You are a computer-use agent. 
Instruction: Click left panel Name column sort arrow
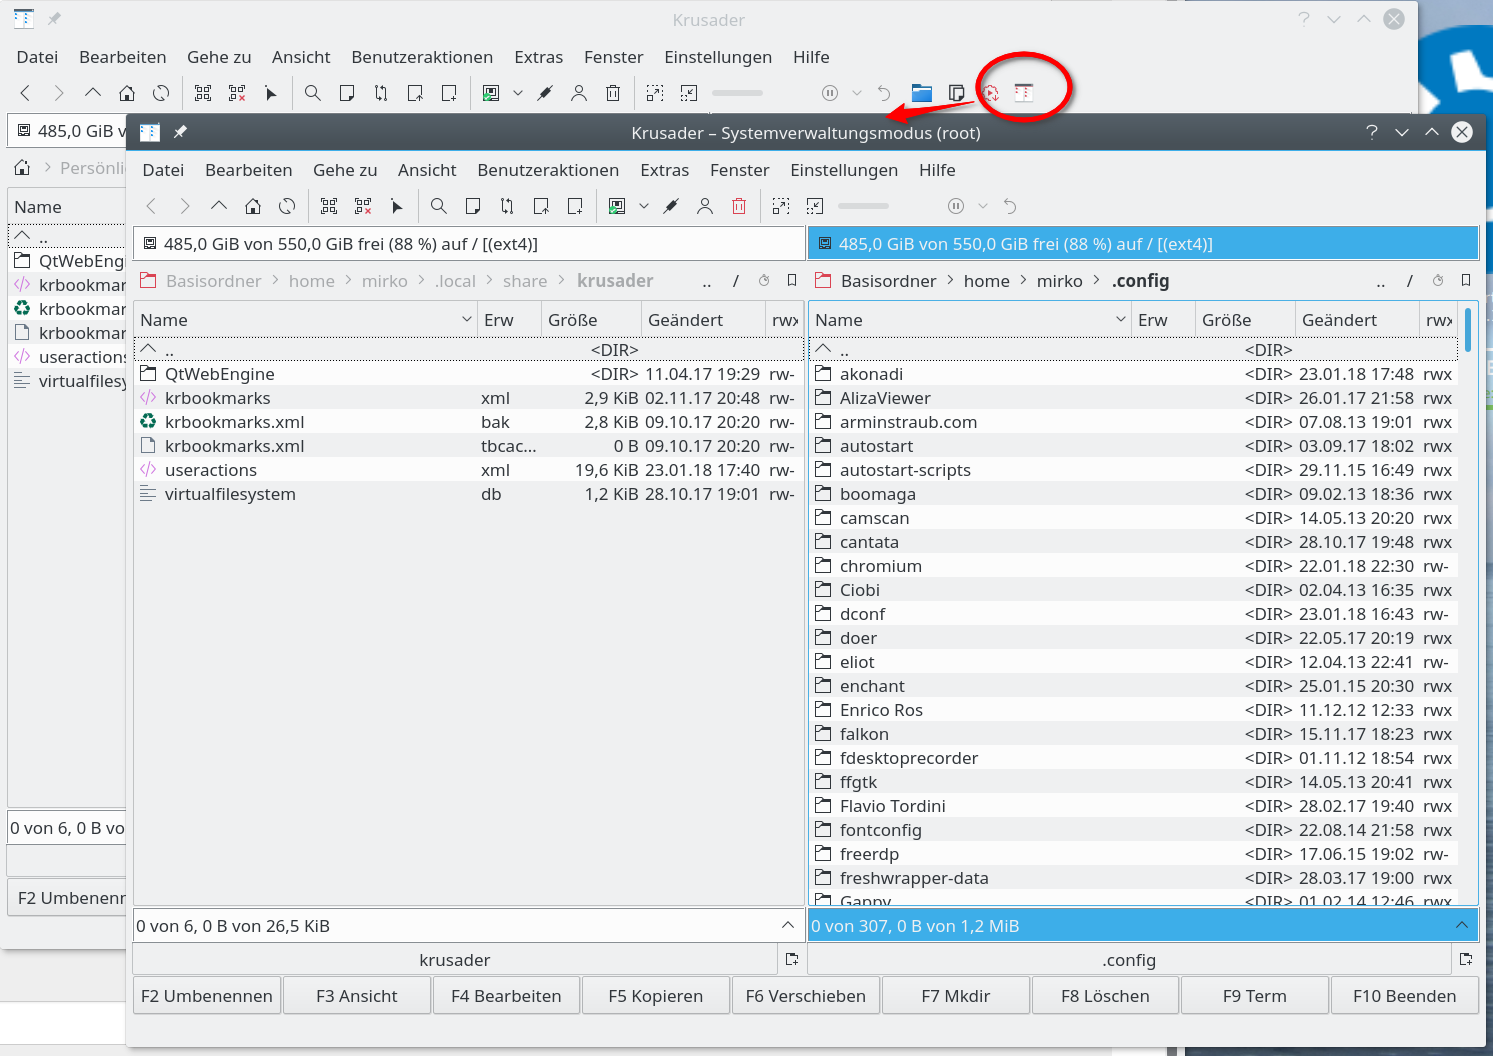pos(467,320)
